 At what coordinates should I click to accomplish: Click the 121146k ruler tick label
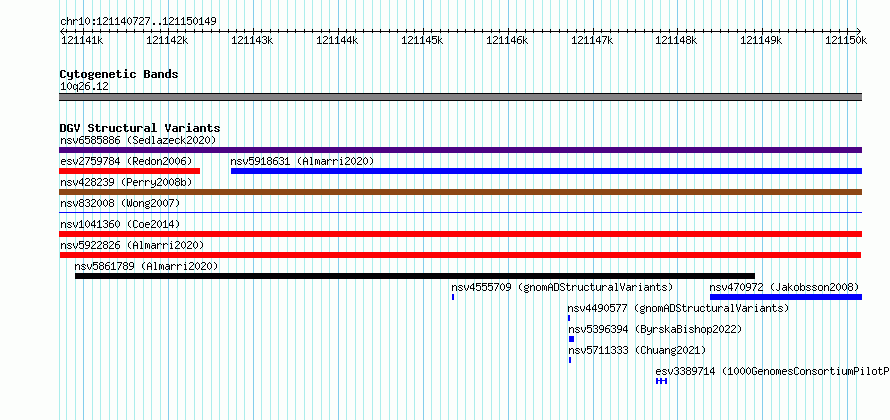click(507, 40)
